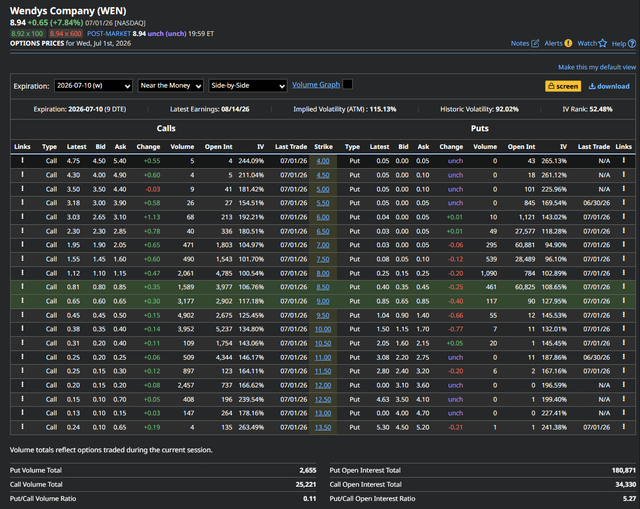640x509 pixels.
Task: Click the calls Latest column header
Action: point(77,147)
